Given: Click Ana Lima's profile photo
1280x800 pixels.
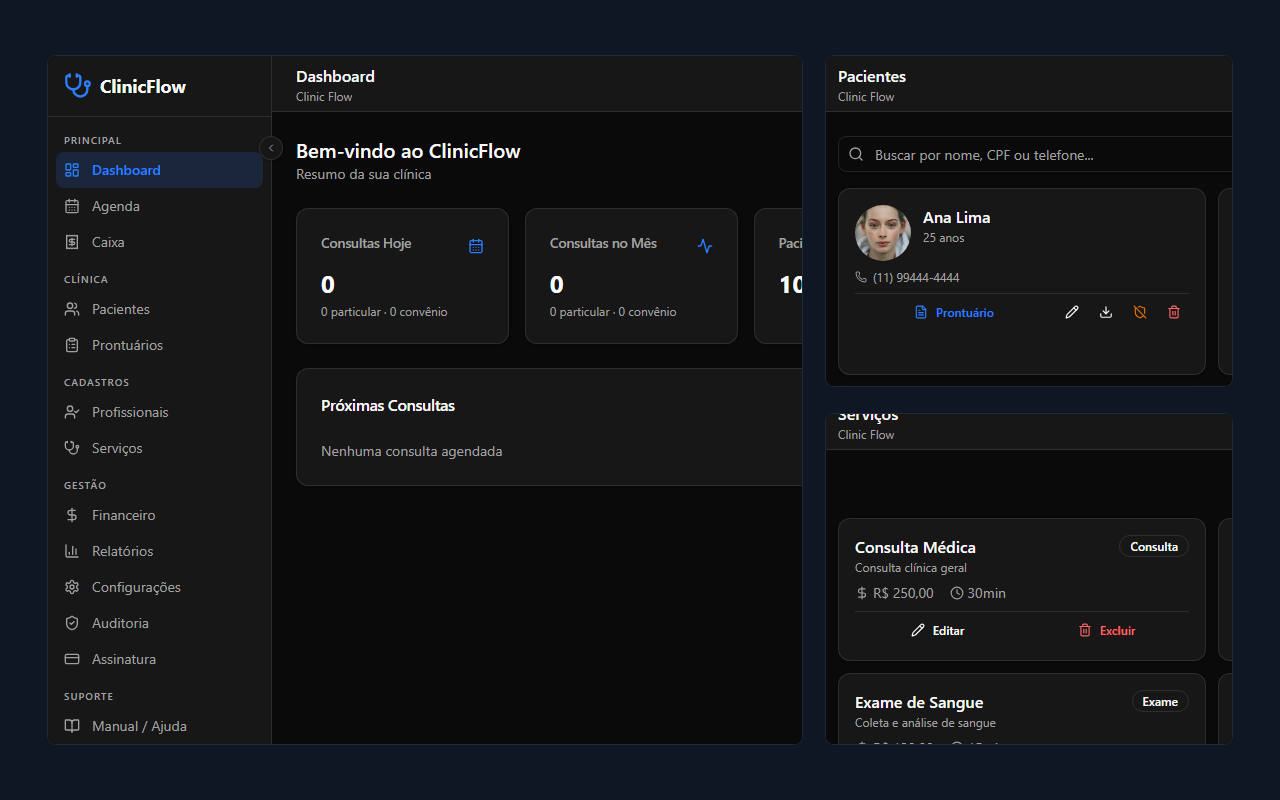Looking at the screenshot, I should coord(883,233).
